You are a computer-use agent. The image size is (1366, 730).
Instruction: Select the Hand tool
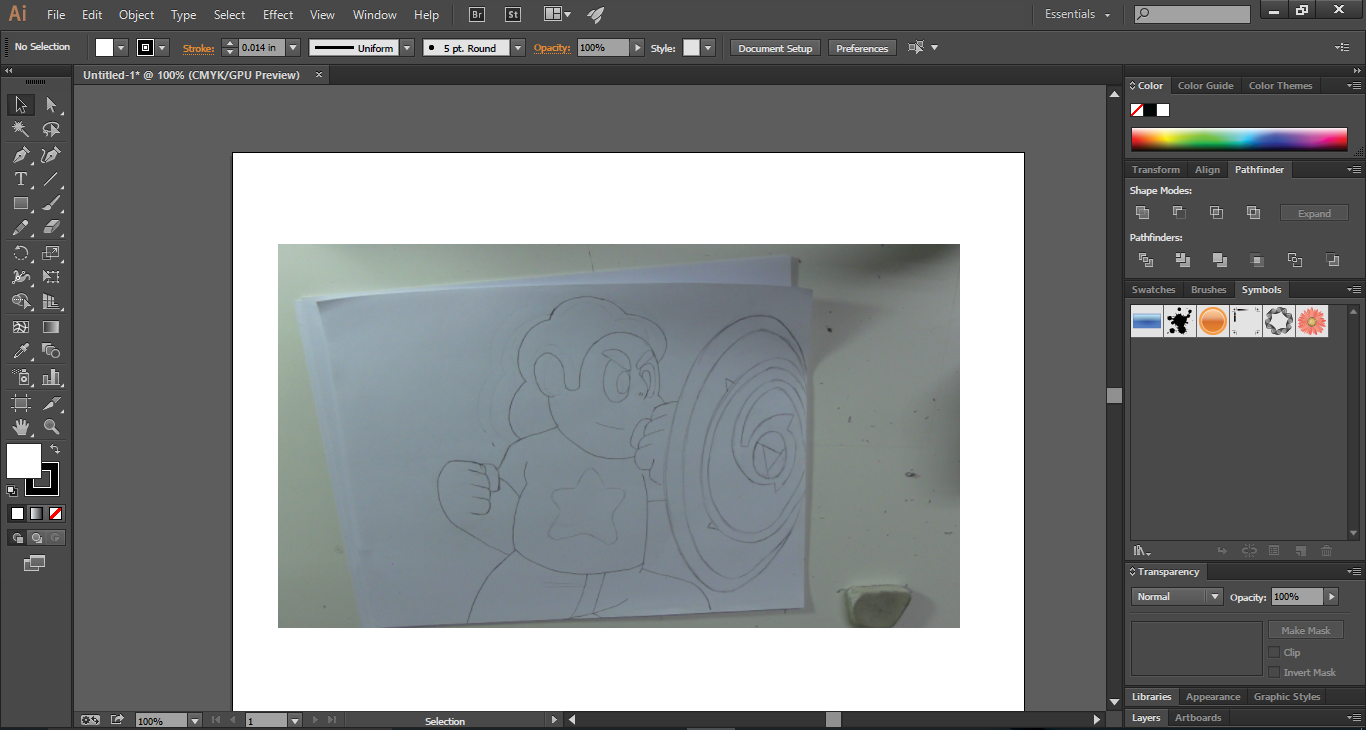(x=20, y=427)
